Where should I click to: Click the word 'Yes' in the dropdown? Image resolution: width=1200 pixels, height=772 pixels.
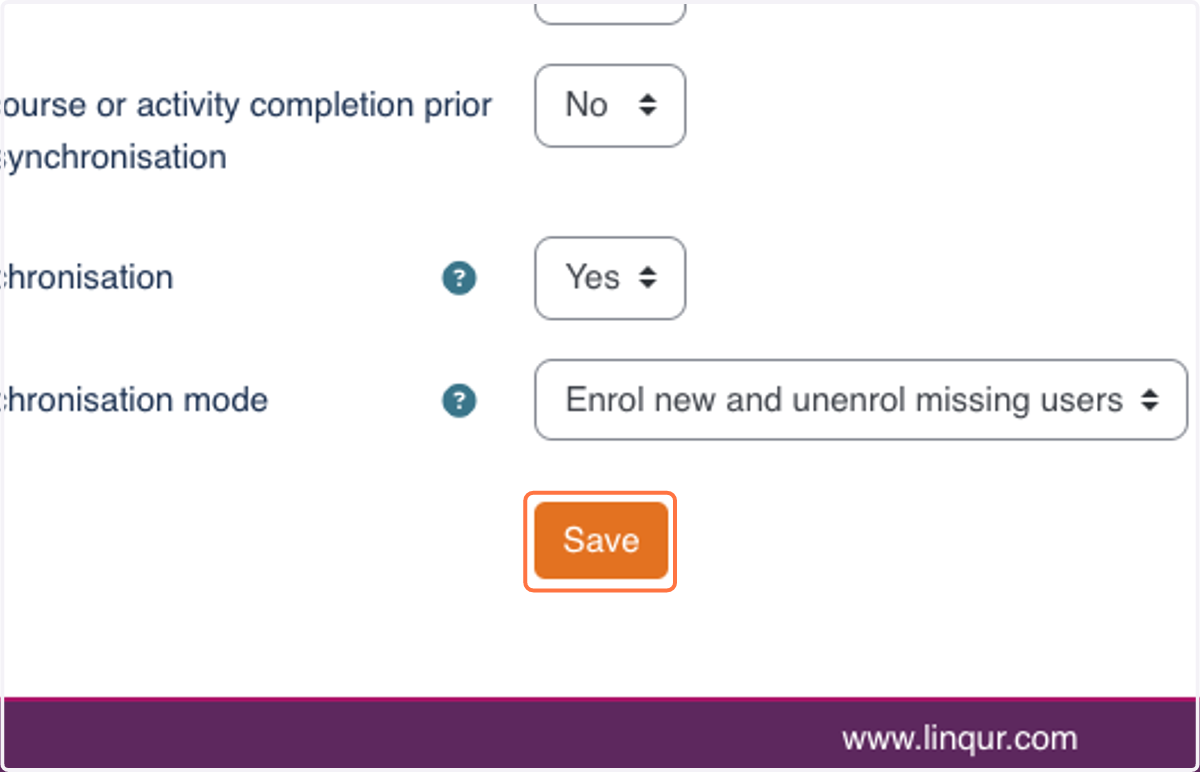(x=593, y=277)
